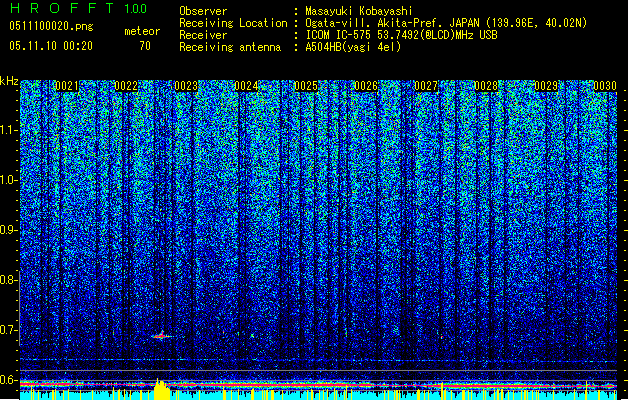Click the red meteor echo near 0.7 kHz
629x400 pixels.
[162, 336]
